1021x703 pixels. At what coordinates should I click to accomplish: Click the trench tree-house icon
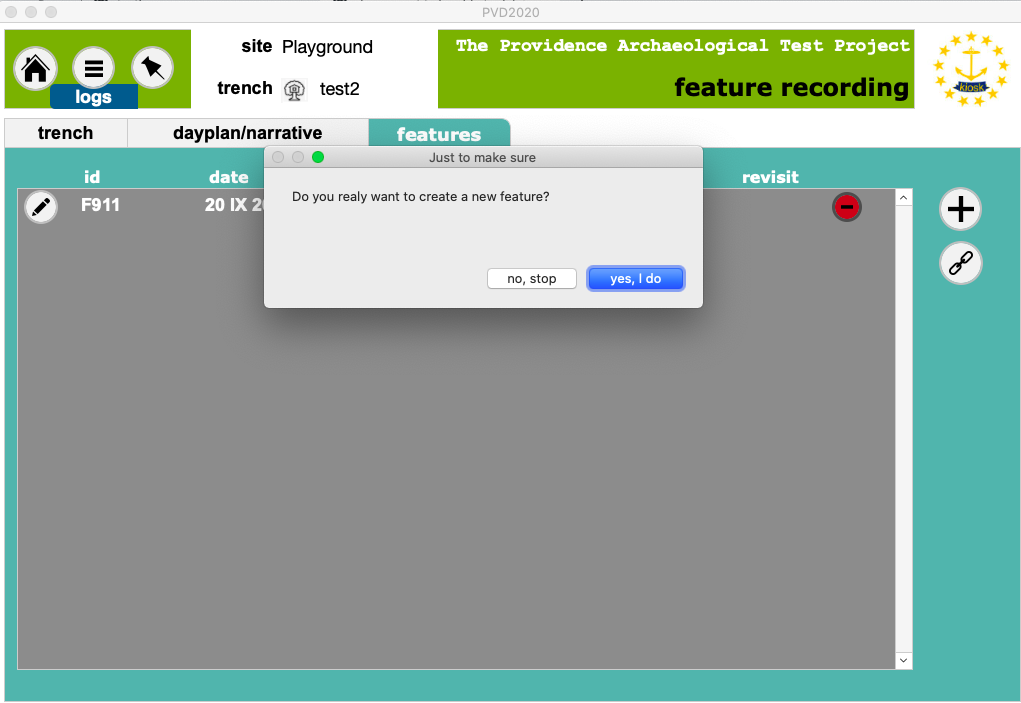point(294,89)
